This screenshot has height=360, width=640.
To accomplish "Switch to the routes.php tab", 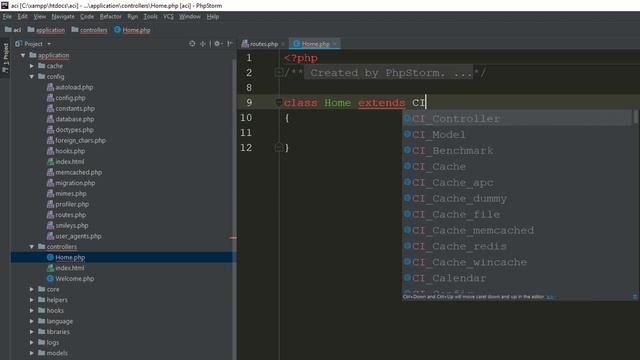I will click(260, 44).
